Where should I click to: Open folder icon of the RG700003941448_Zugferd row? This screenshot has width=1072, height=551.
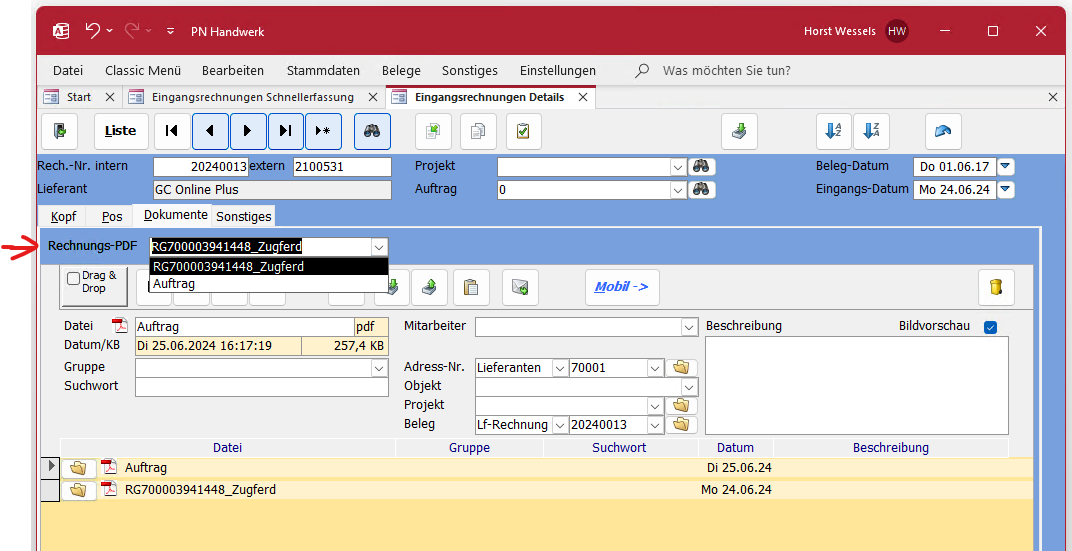[79, 490]
